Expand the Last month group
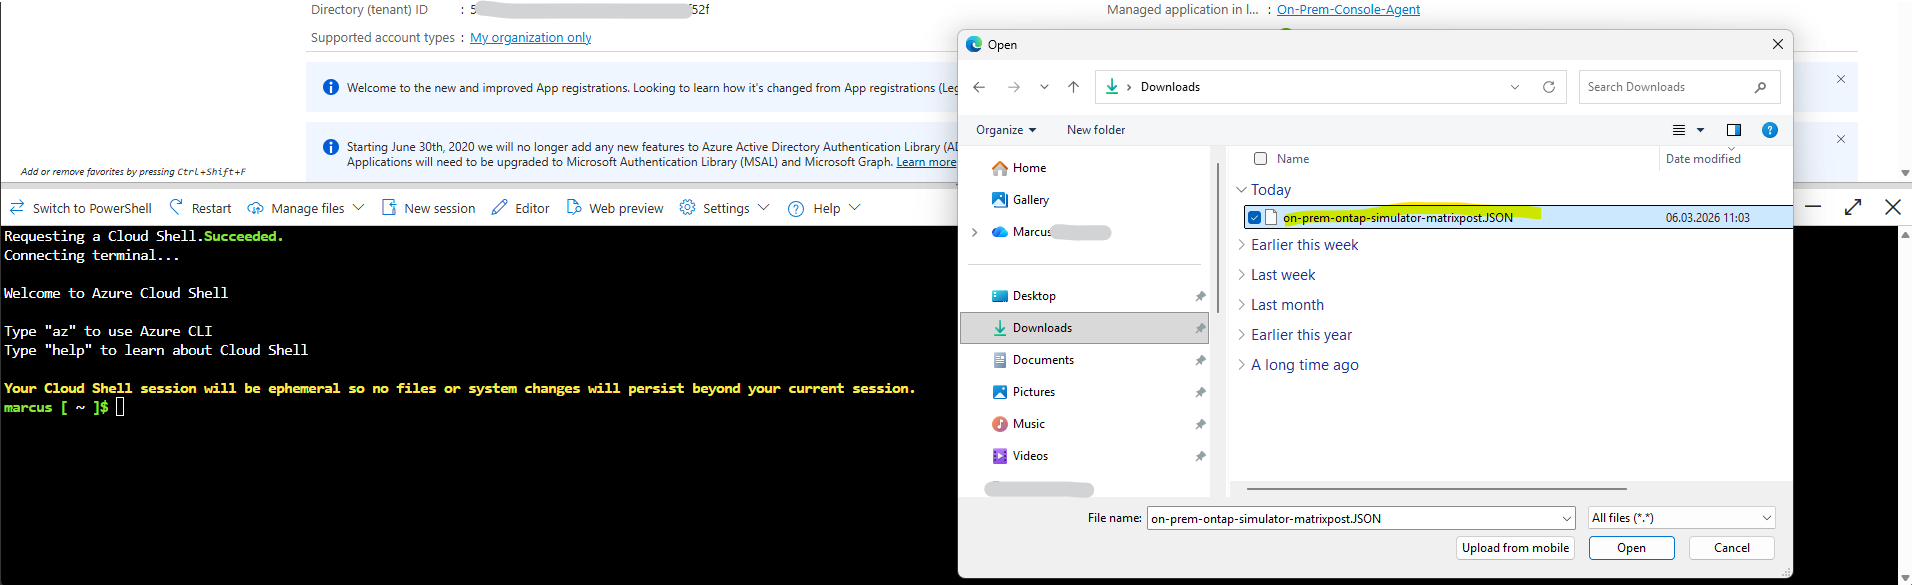This screenshot has width=1912, height=585. (x=1242, y=305)
